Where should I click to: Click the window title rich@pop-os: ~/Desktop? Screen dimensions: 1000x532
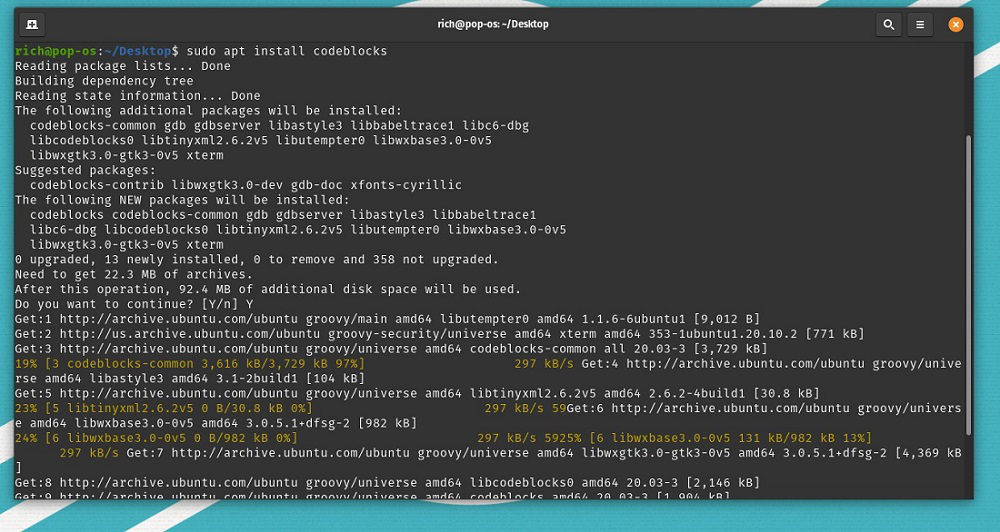(x=493, y=24)
